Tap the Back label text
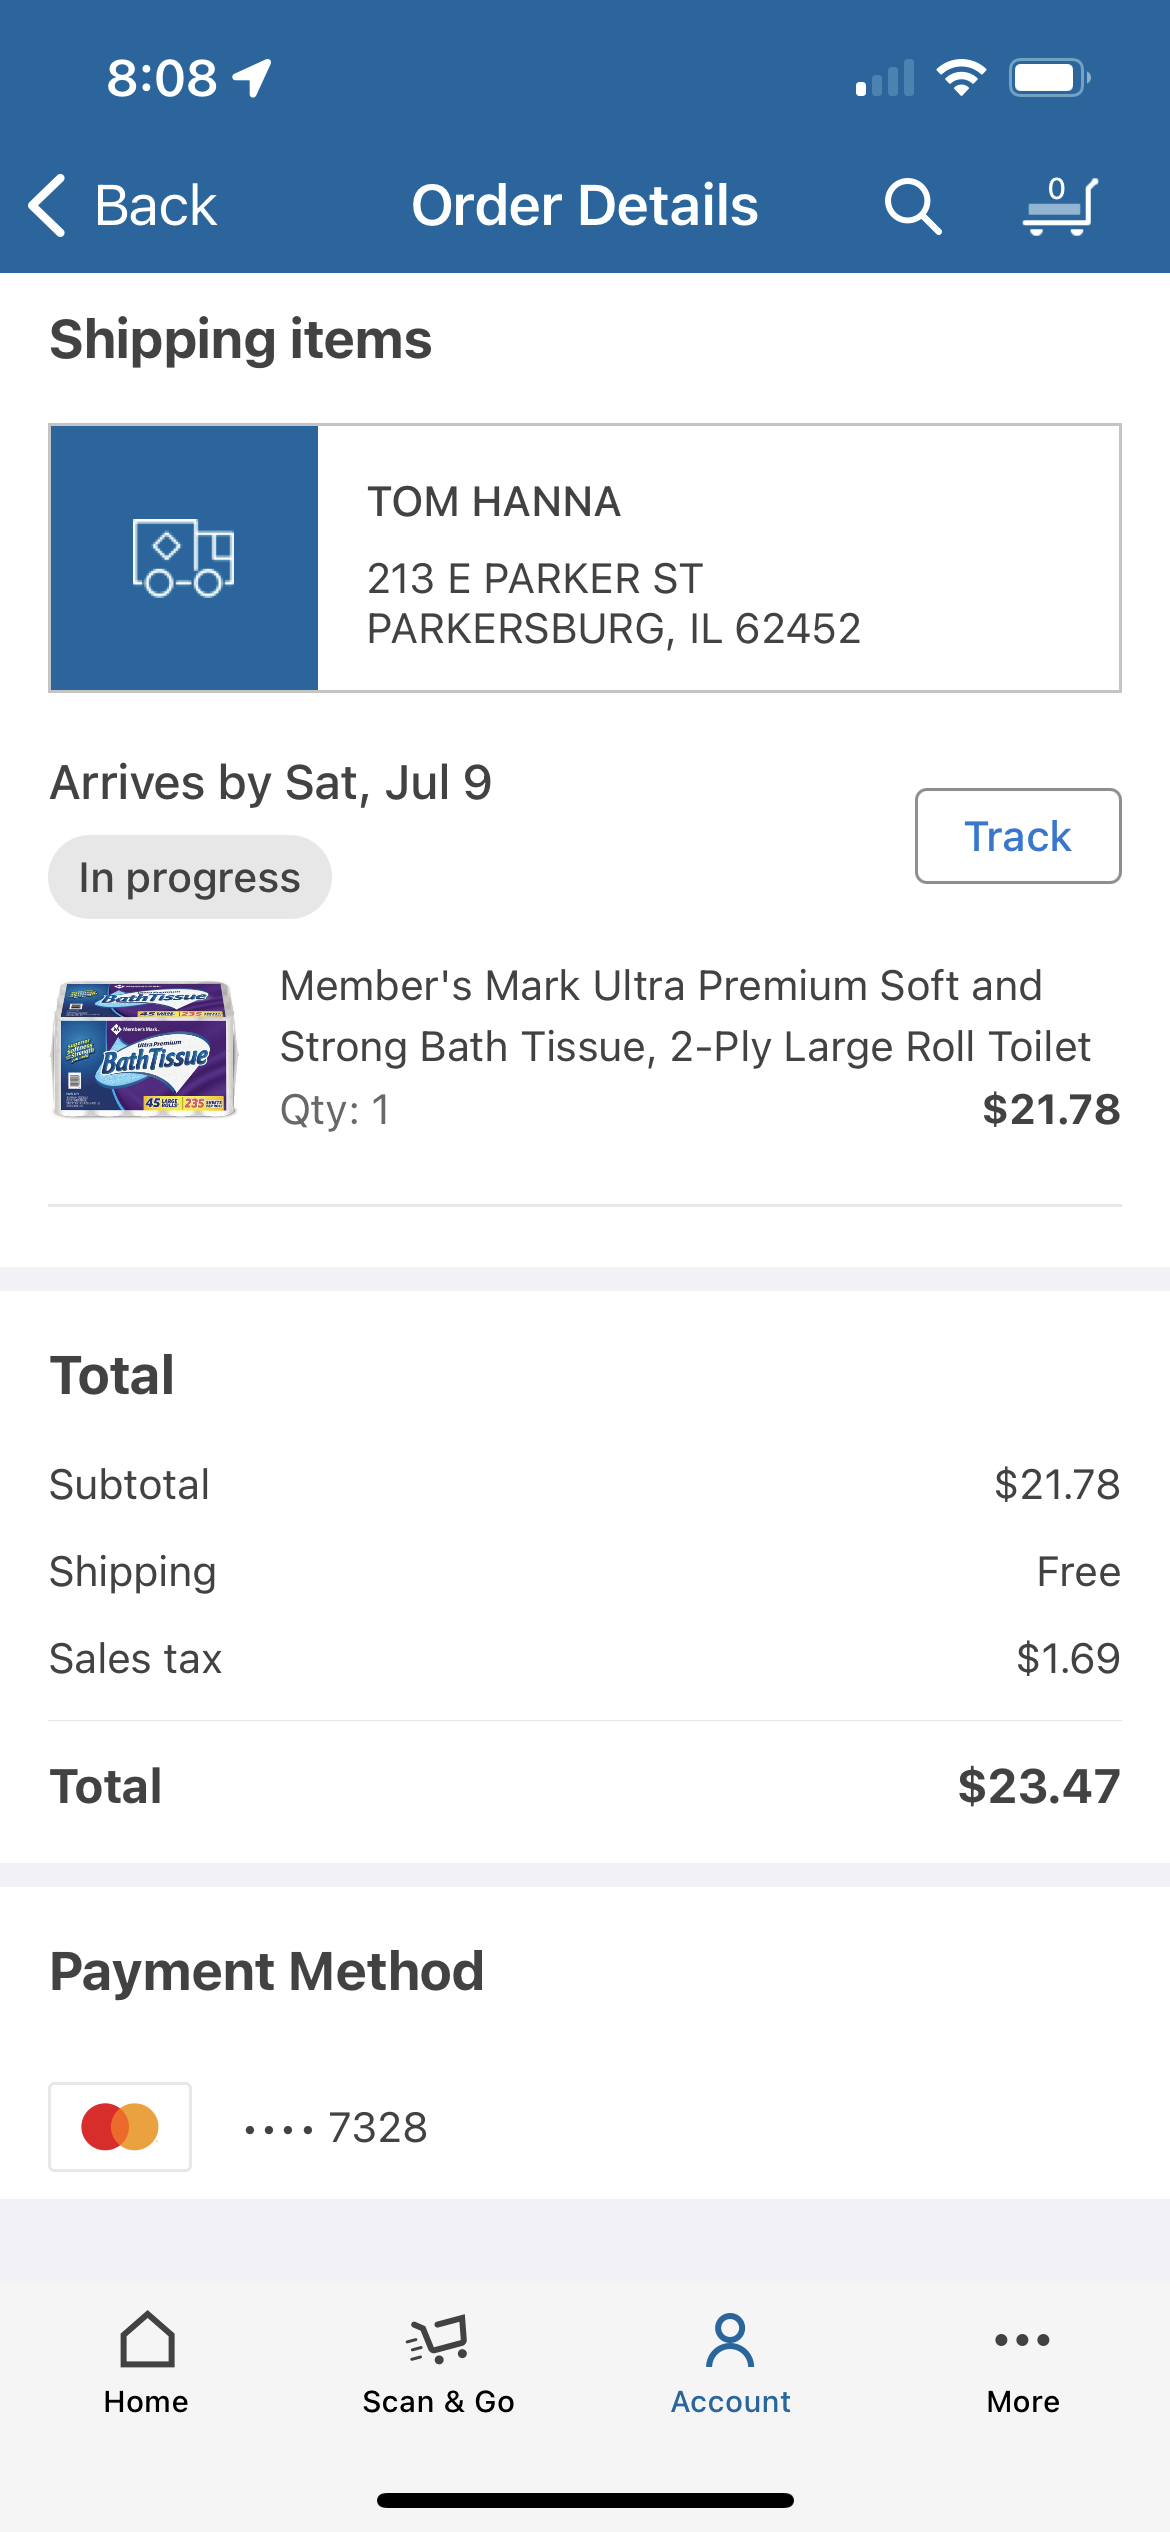This screenshot has height=2532, width=1170. (155, 206)
